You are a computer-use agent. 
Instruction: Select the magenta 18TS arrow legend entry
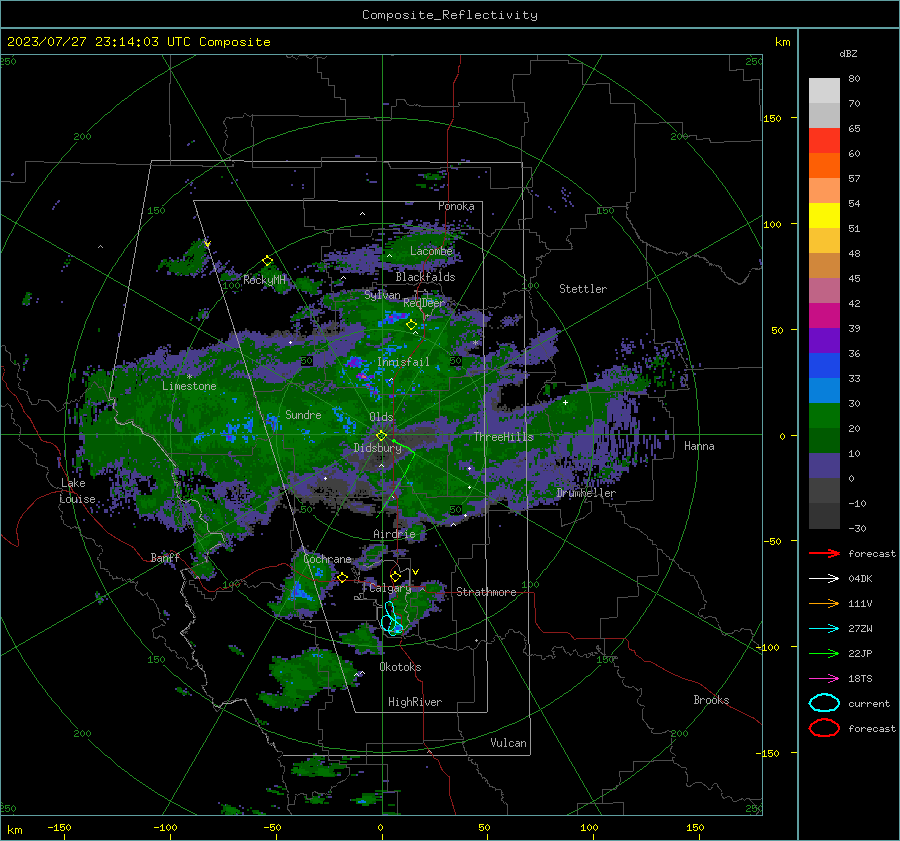click(x=824, y=678)
